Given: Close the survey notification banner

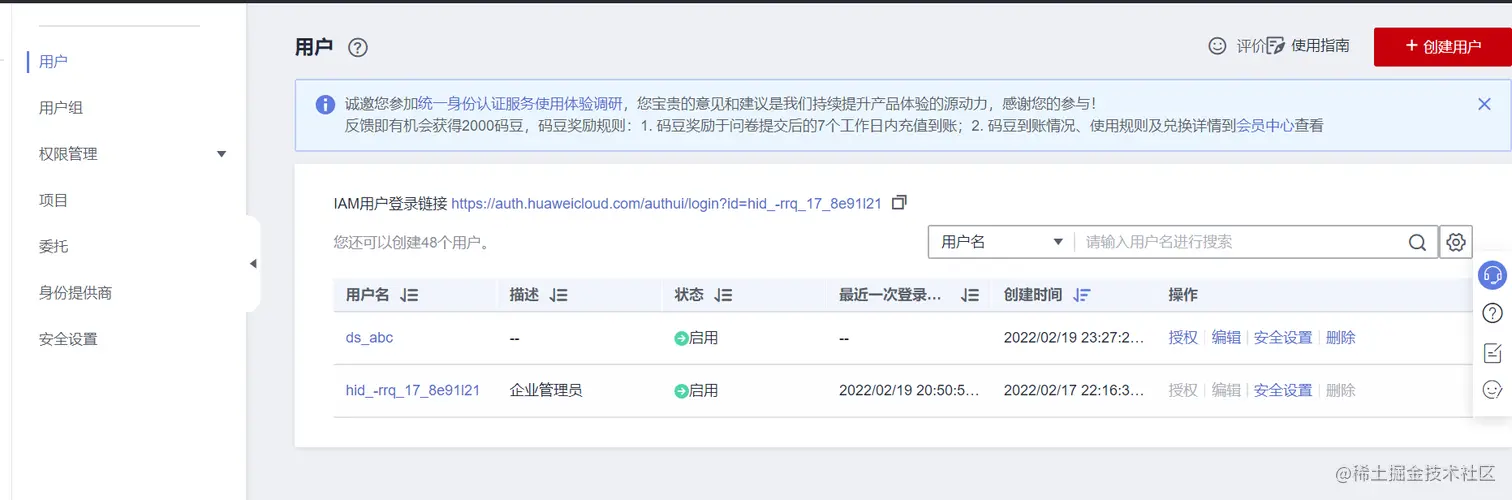Looking at the screenshot, I should pyautogui.click(x=1484, y=104).
